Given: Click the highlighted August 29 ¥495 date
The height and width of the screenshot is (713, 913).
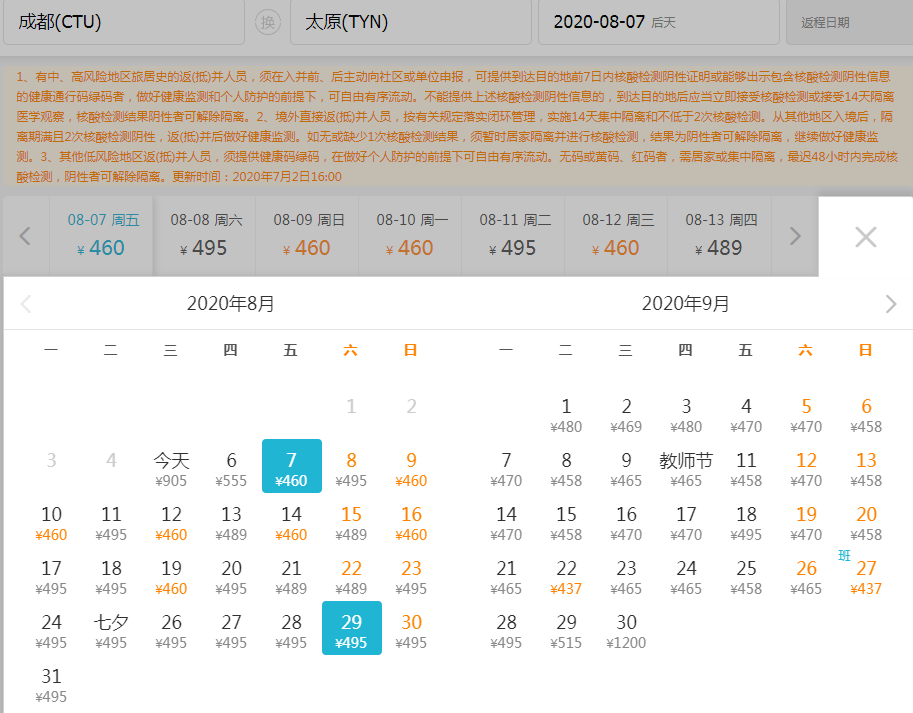Looking at the screenshot, I should coord(351,628).
